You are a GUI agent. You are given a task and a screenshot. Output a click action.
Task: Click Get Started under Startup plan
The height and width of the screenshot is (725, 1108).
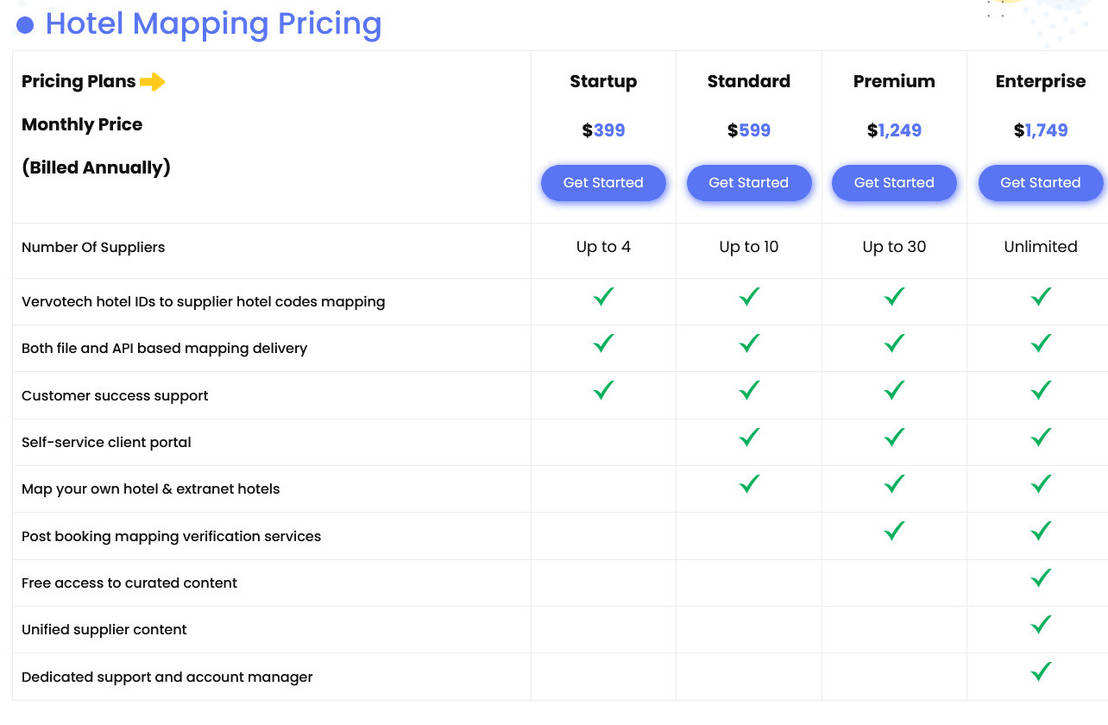[603, 183]
